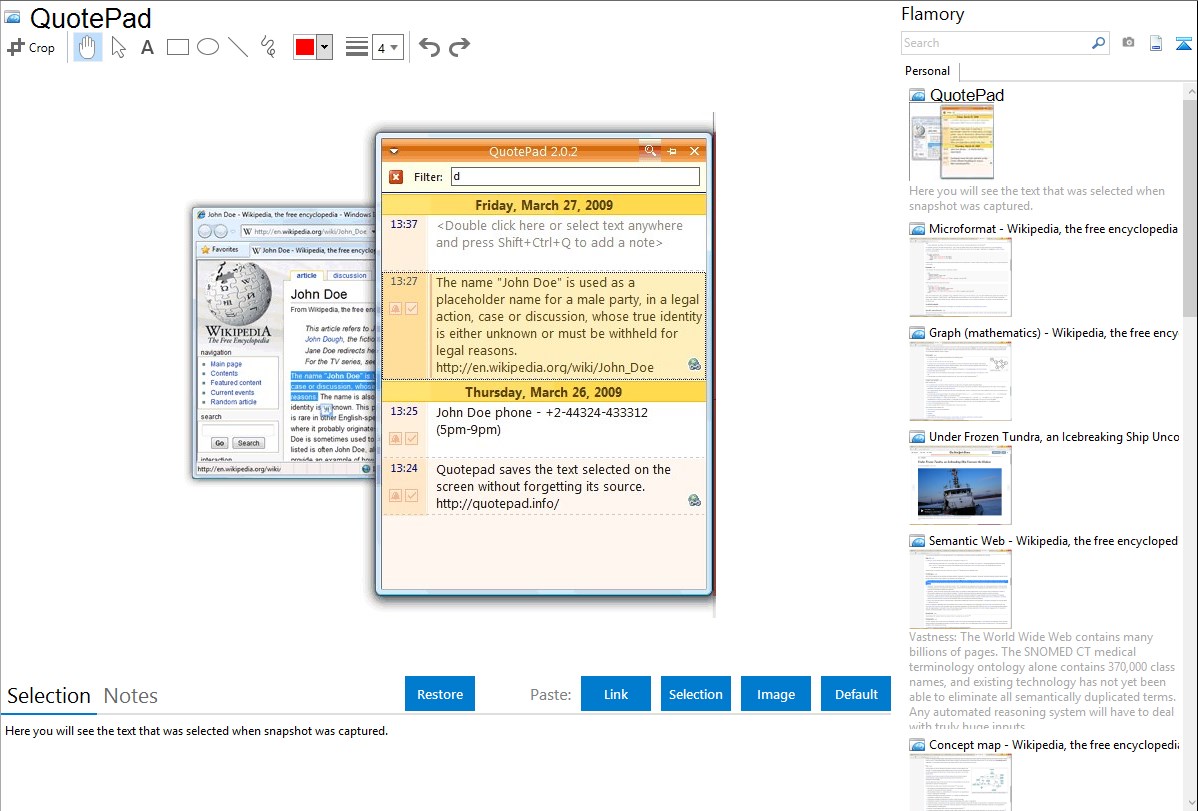Viewport: 1198px width, 811px height.
Task: Click the checkmark icon on the 13:24 note
Action: click(412, 495)
